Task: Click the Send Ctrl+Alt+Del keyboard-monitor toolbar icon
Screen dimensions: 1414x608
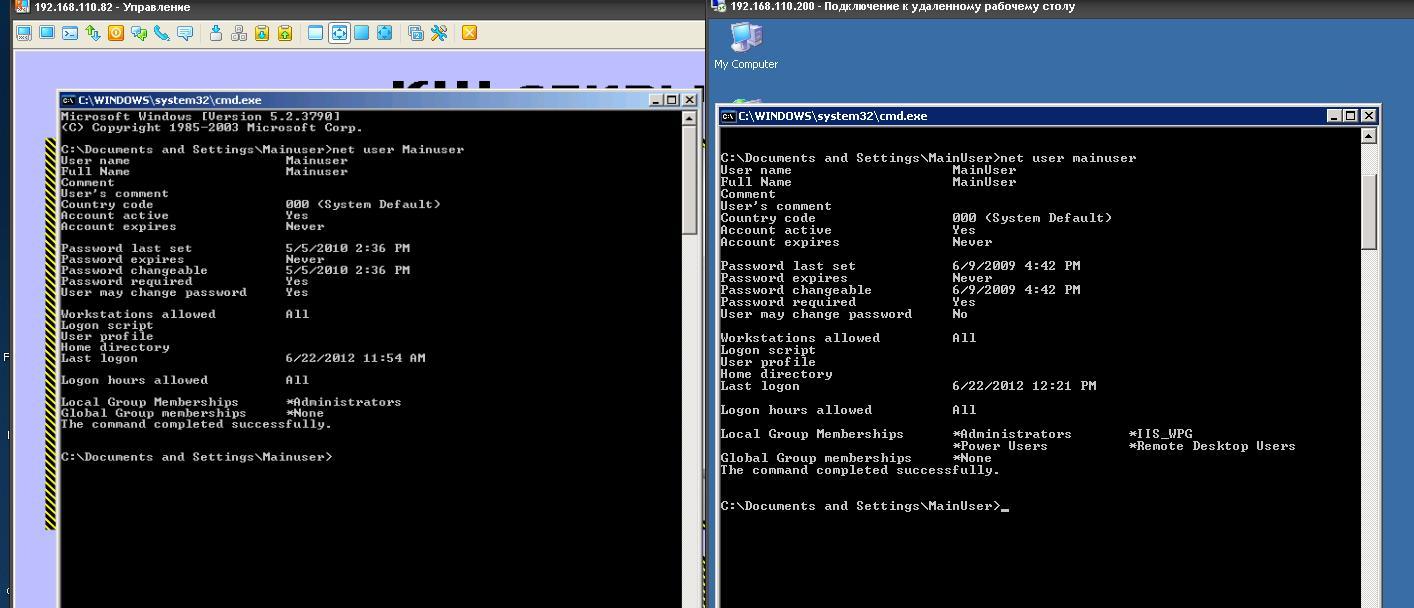Action: pyautogui.click(x=24, y=33)
